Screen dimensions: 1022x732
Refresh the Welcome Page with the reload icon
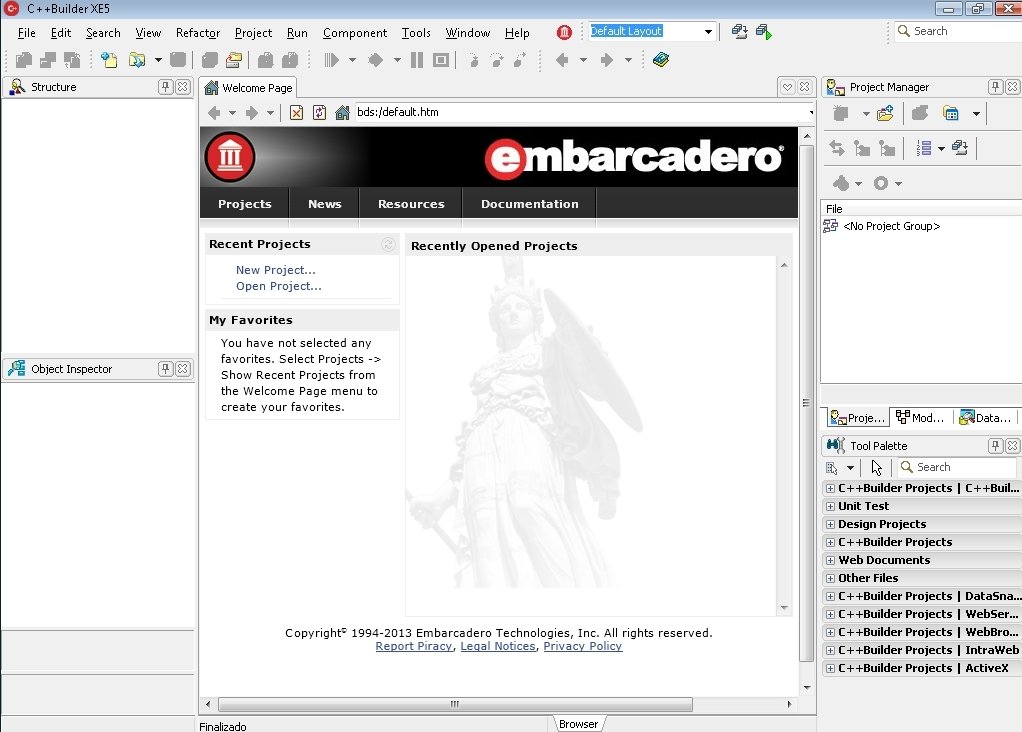coord(319,113)
